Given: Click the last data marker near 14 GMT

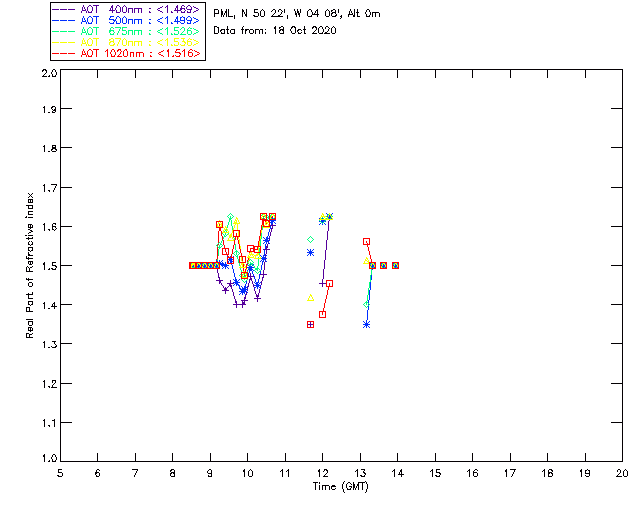Looking at the screenshot, I should click(x=396, y=265).
